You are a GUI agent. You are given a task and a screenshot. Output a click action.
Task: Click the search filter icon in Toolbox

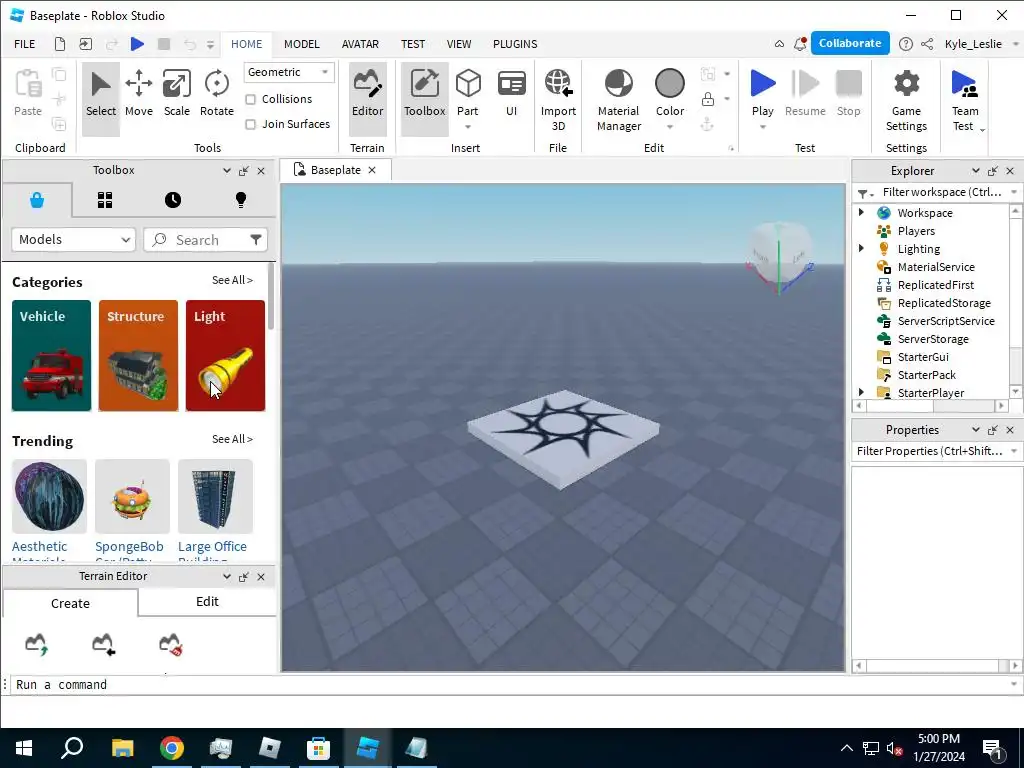click(x=256, y=240)
